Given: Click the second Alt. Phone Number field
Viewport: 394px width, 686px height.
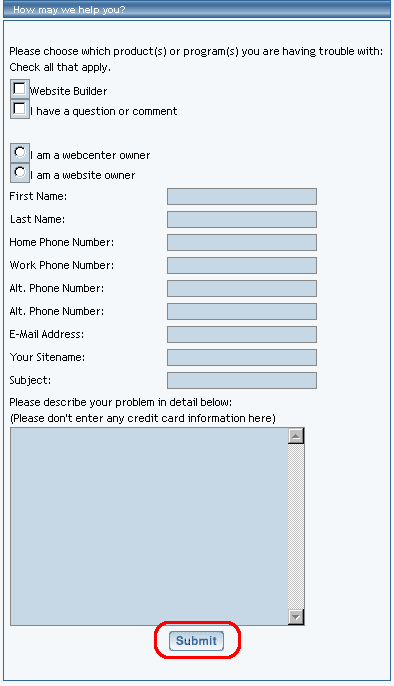Looking at the screenshot, I should click(242, 312).
